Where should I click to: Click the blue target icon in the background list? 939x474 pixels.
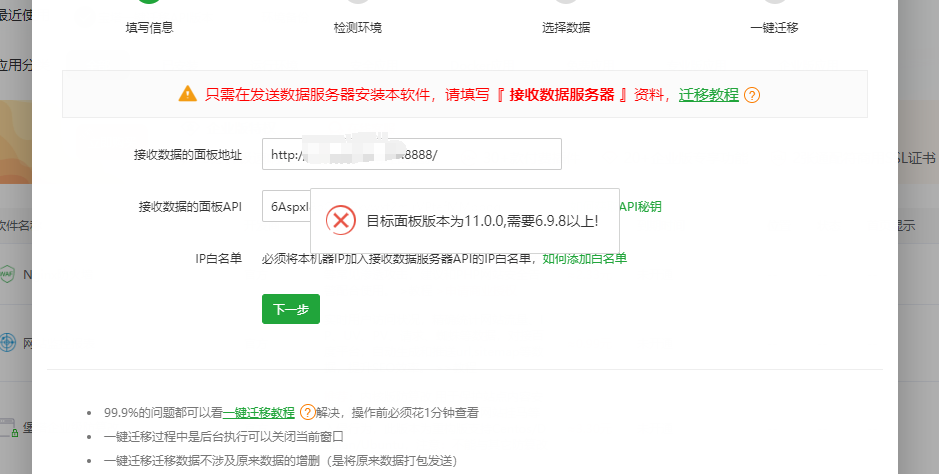pyautogui.click(x=7, y=342)
